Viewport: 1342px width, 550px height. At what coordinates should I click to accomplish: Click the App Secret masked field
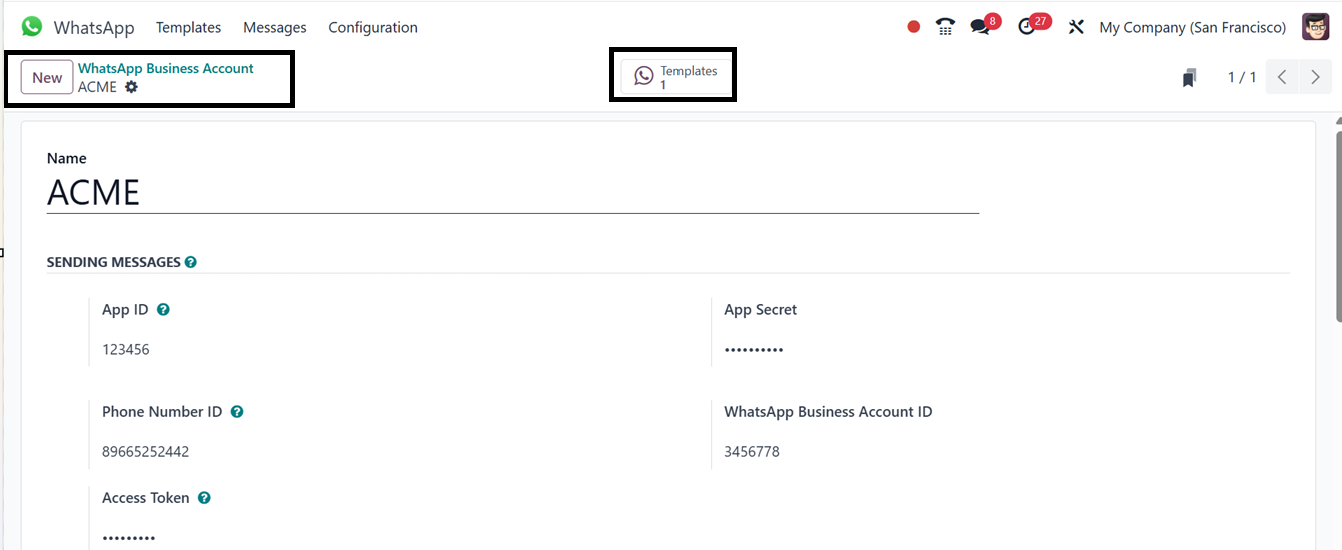point(754,350)
